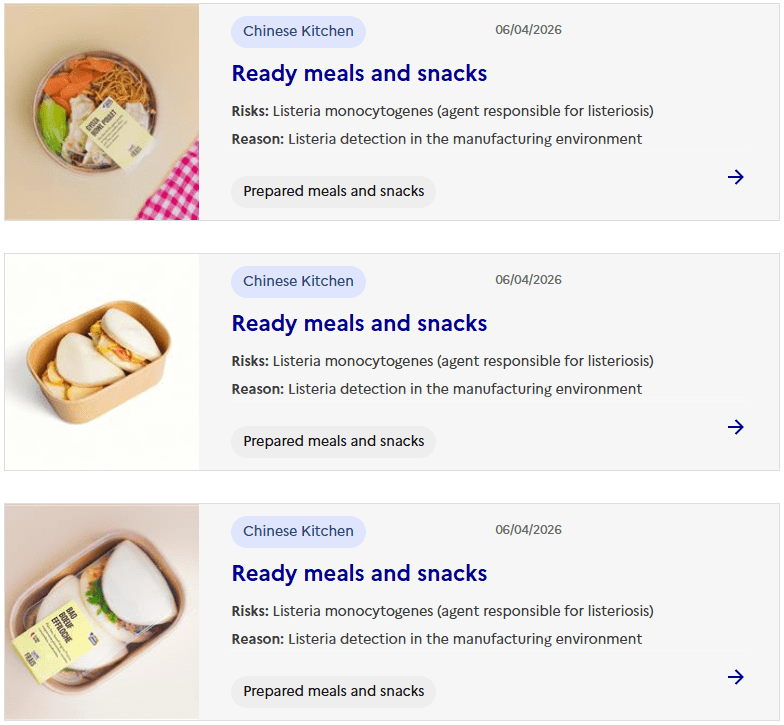Click the arrow icon on the open bao box card
This screenshot has height=725, width=784.
click(736, 427)
